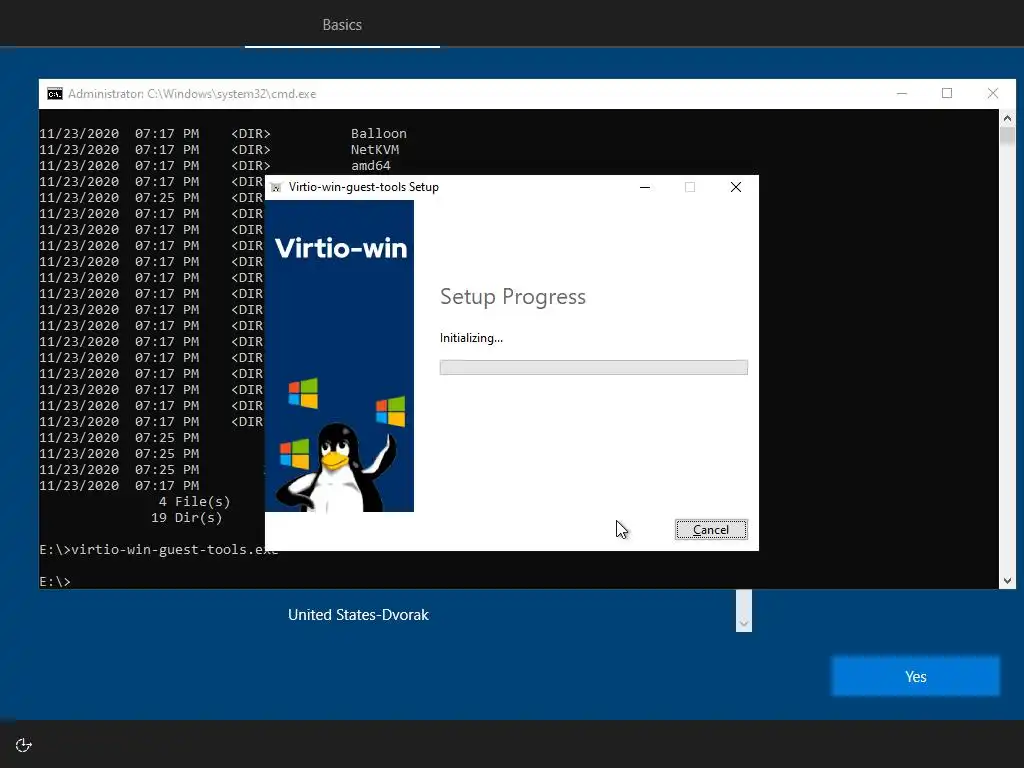1024x768 pixels.
Task: Click the cmd scrollbar up arrow
Action: (1007, 118)
